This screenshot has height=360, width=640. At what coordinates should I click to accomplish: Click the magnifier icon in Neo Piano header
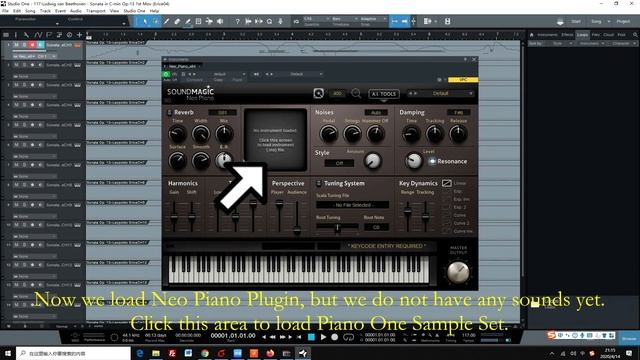click(x=356, y=93)
